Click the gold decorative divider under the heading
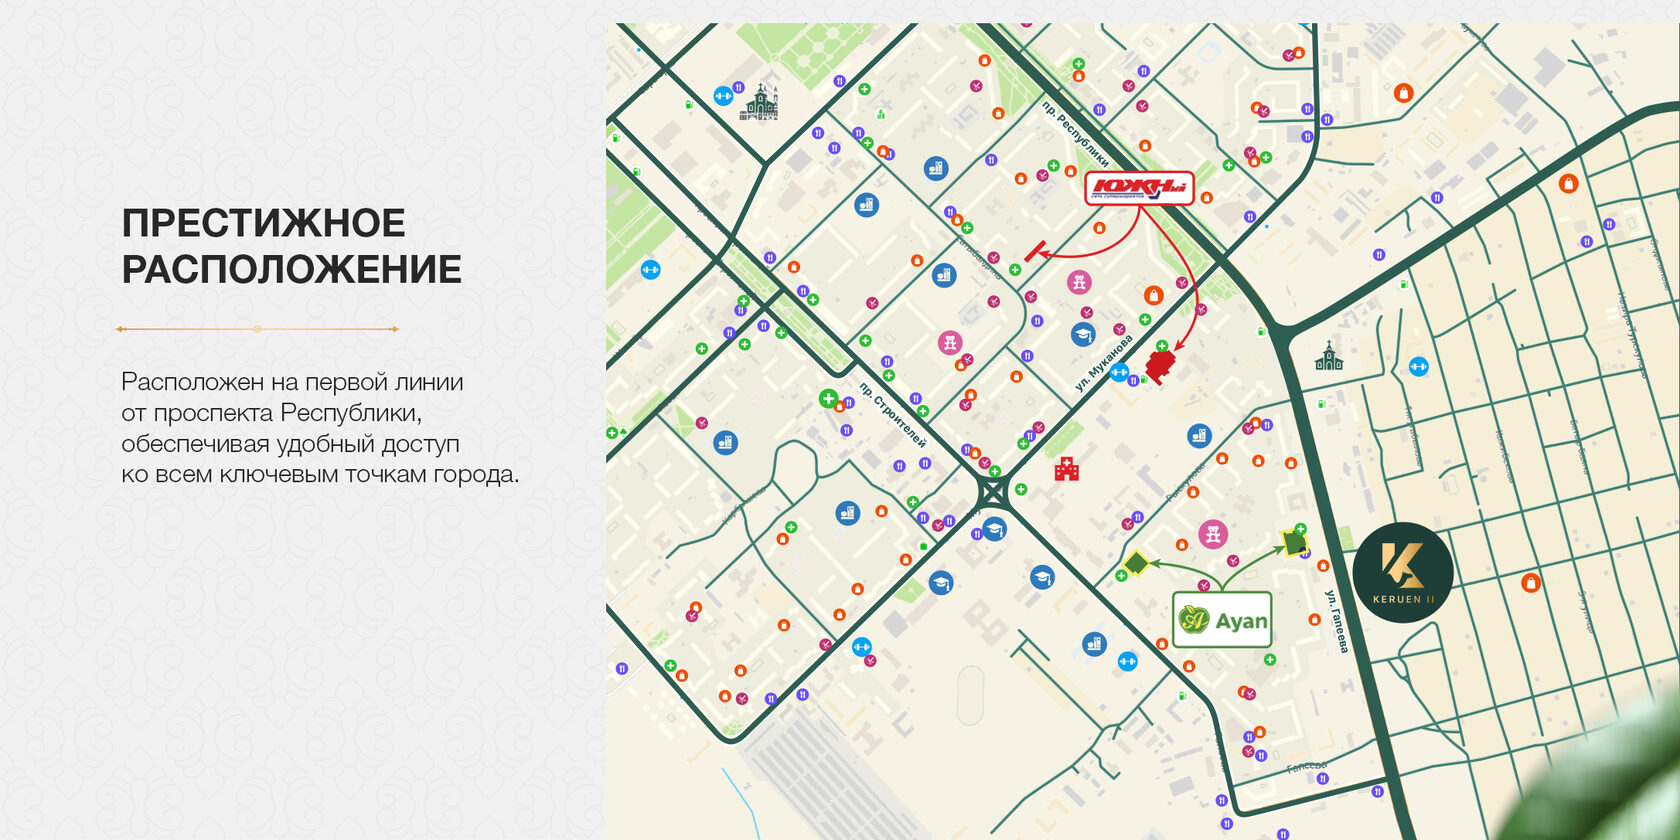Screen dimensions: 1680x840 (257, 329)
